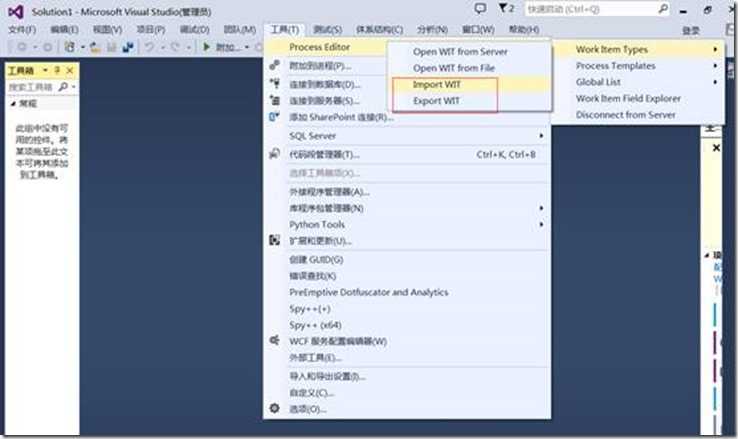Viewport: 738px width, 439px height.
Task: Click the New Project toolbar icon
Action: (x=70, y=47)
